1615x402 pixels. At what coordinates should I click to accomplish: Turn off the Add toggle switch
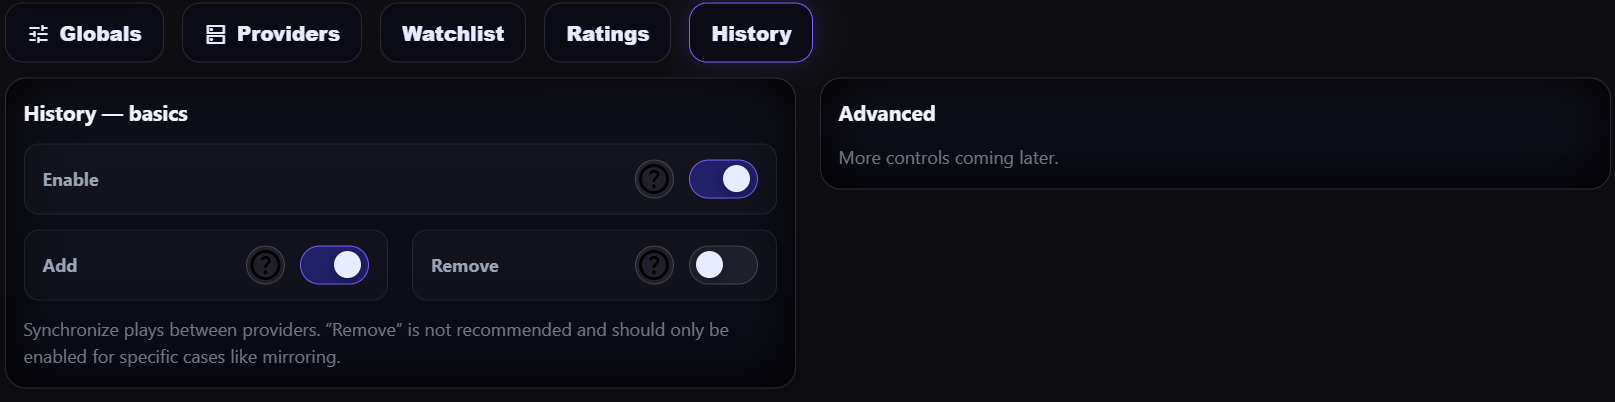[x=334, y=266]
